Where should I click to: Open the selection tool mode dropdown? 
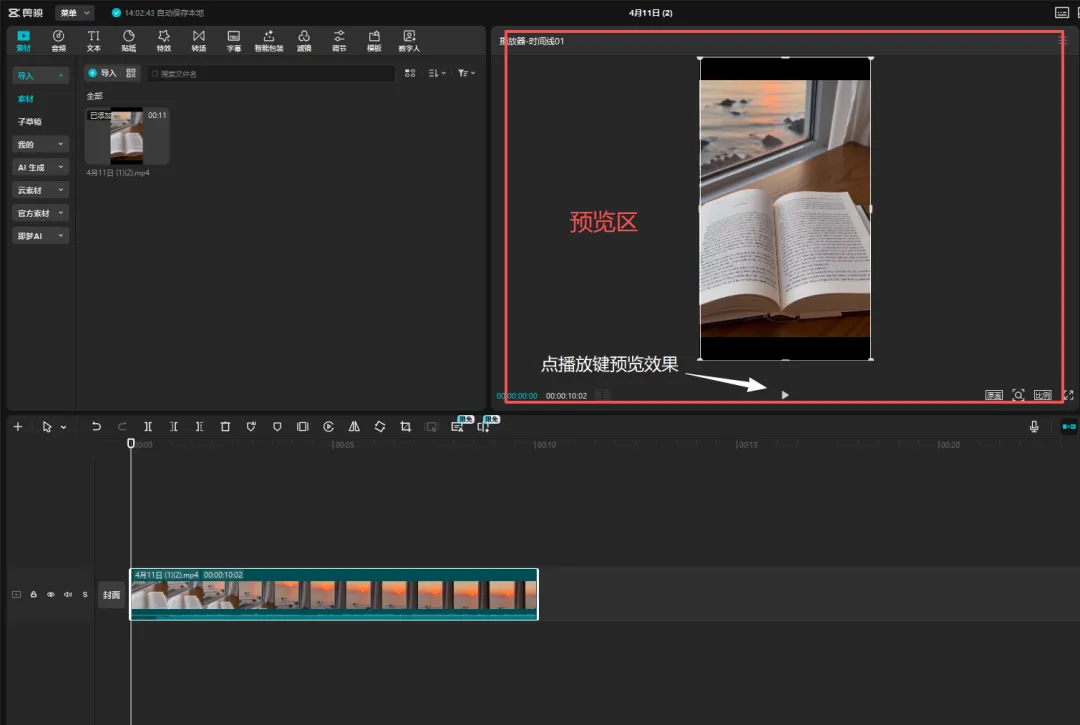coord(63,428)
